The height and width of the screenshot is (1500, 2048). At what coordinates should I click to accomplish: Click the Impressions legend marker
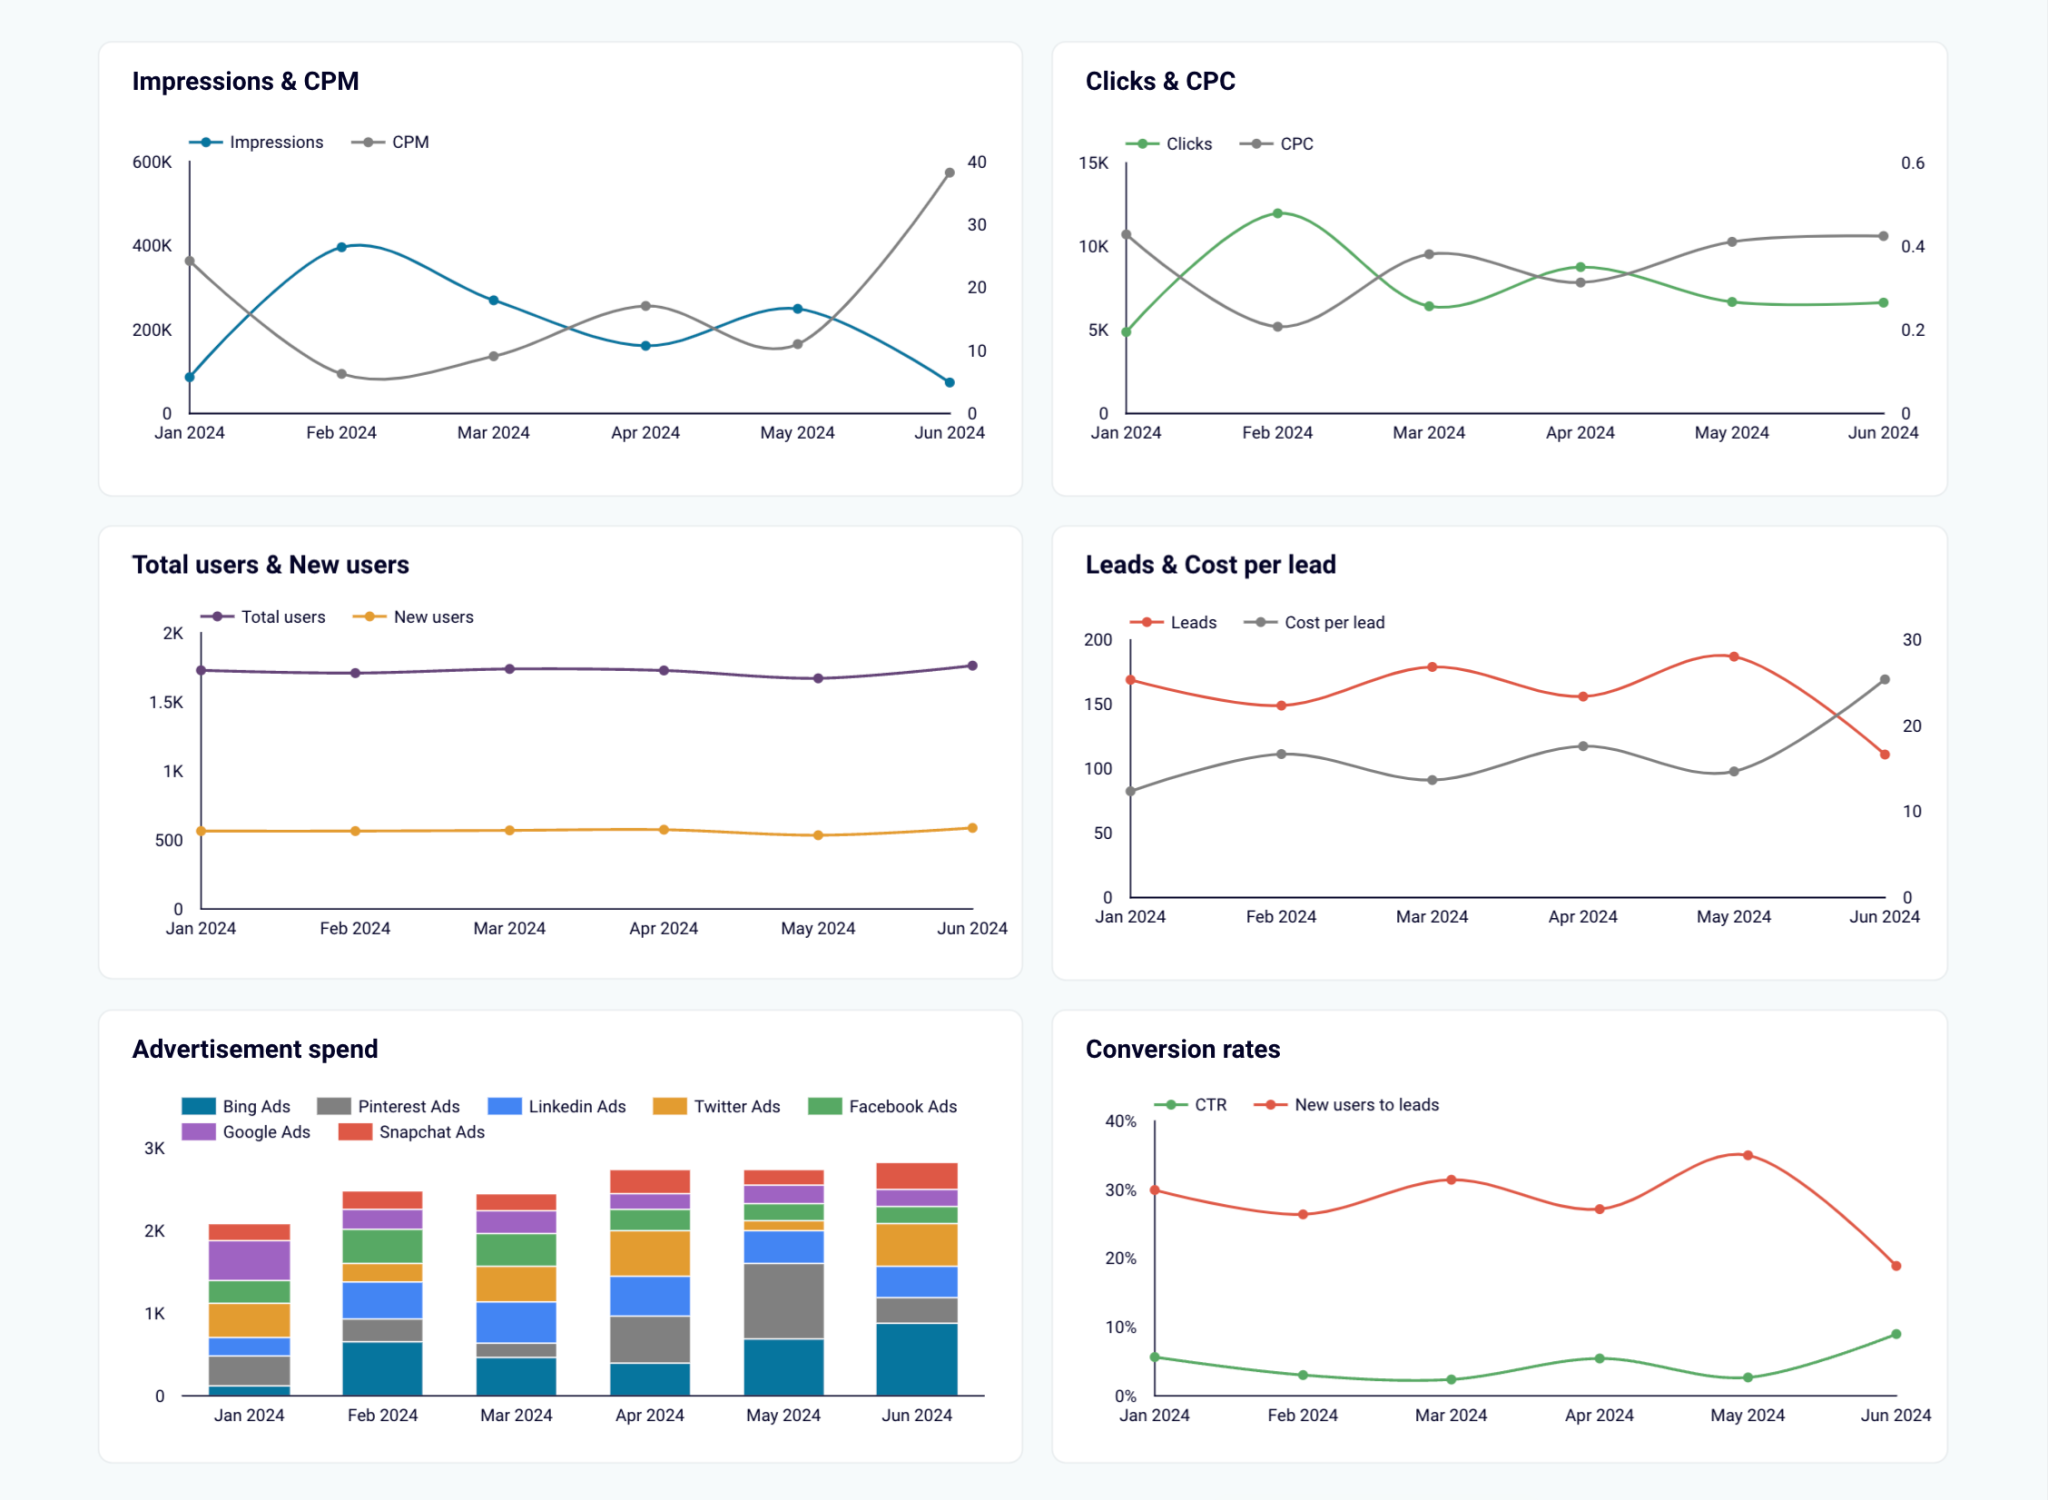click(x=205, y=142)
